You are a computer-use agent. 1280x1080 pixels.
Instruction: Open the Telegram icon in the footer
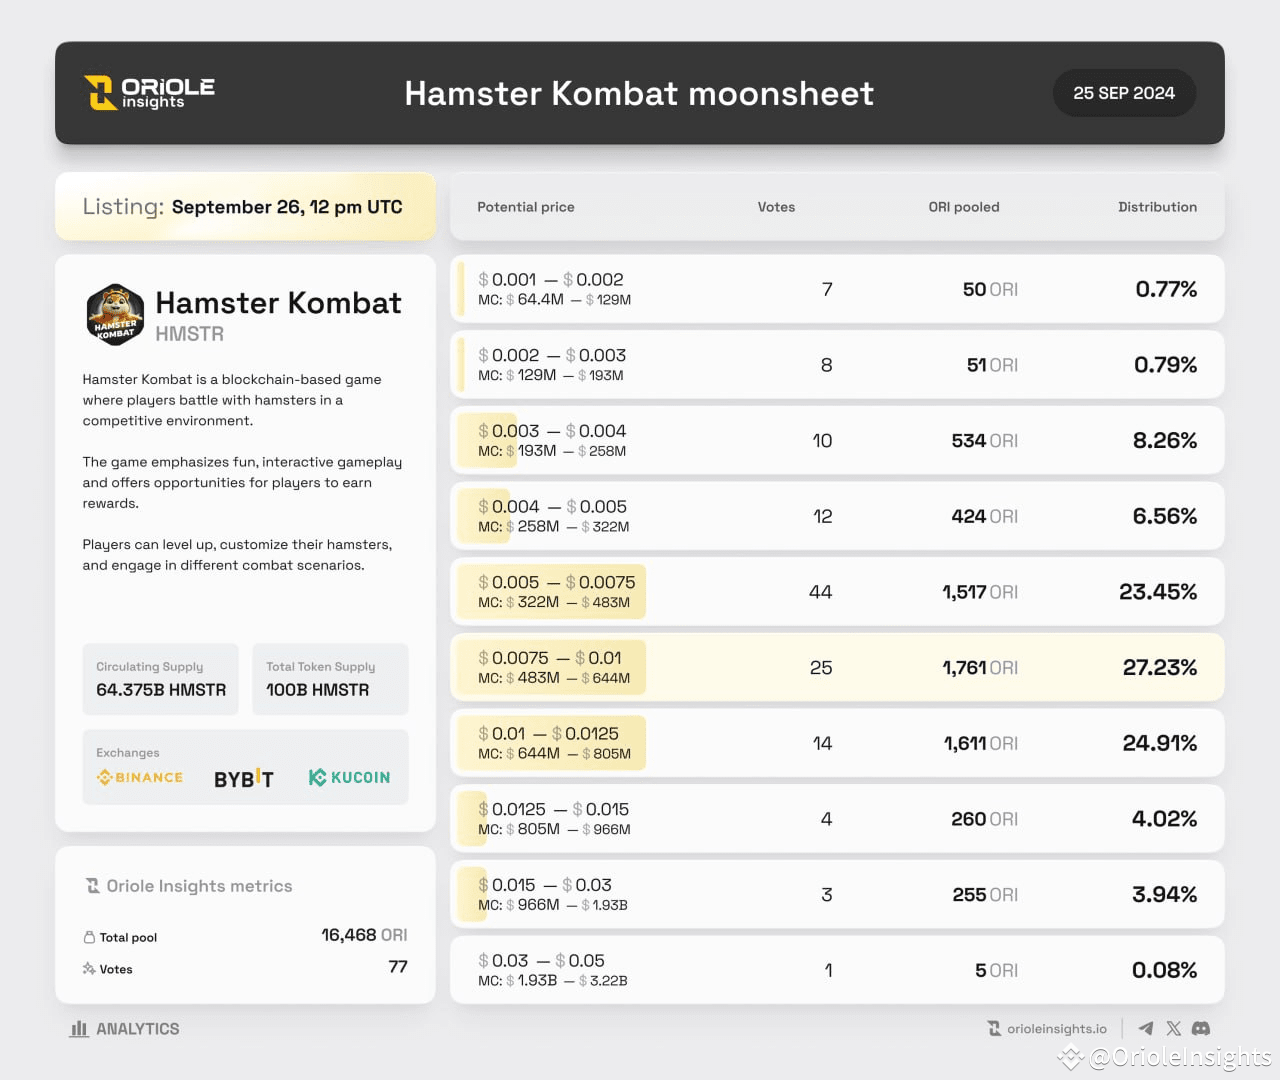(x=1146, y=1028)
